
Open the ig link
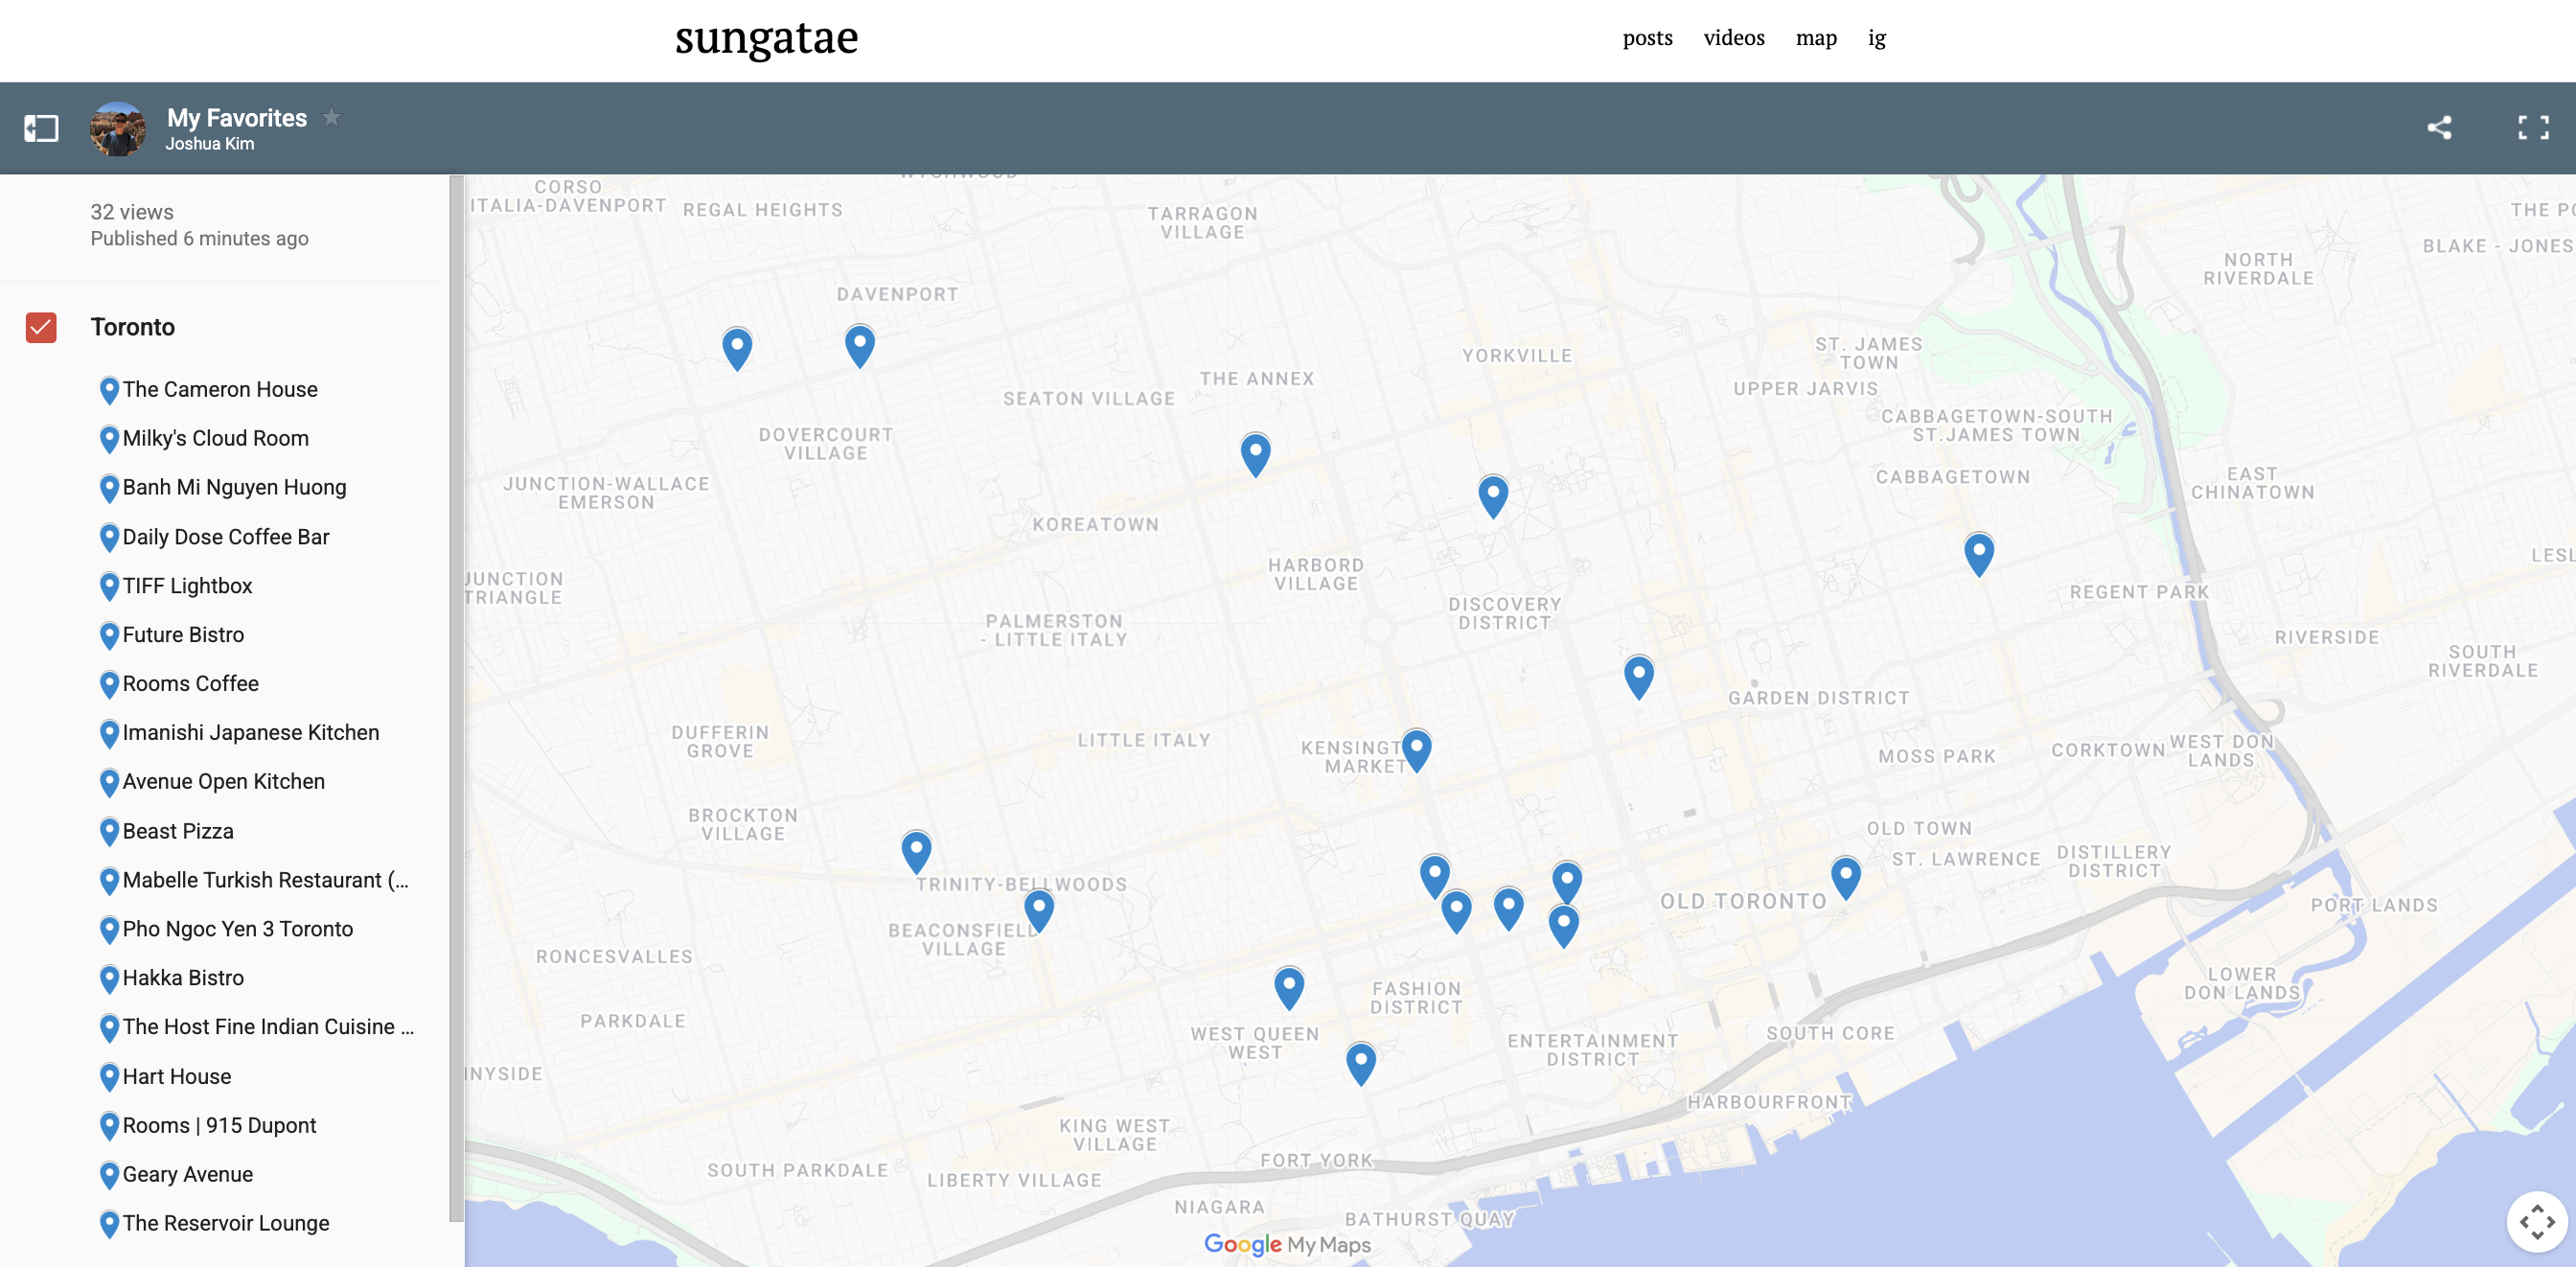pos(1876,38)
